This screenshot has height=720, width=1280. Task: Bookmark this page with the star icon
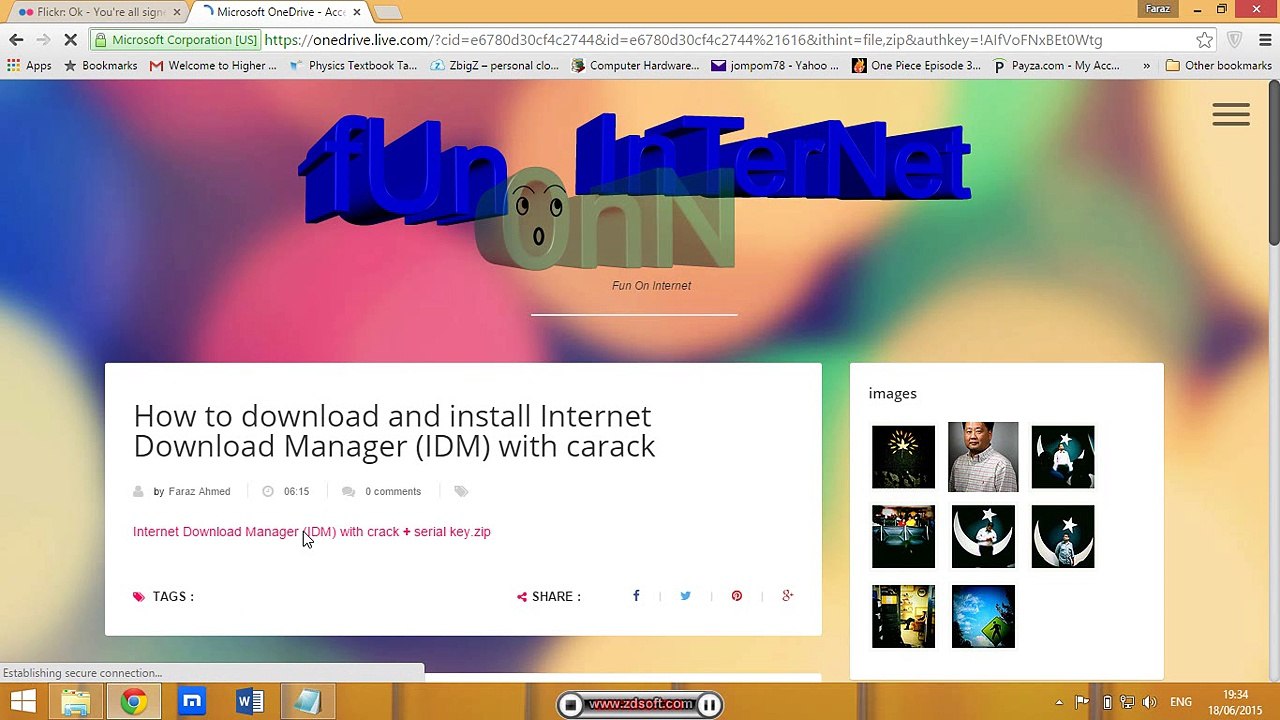(x=1205, y=40)
